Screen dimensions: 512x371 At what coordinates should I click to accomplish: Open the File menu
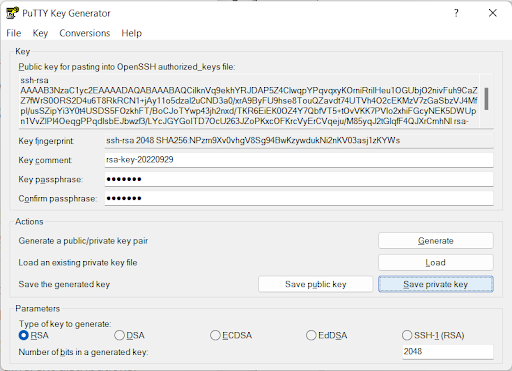coord(14,33)
